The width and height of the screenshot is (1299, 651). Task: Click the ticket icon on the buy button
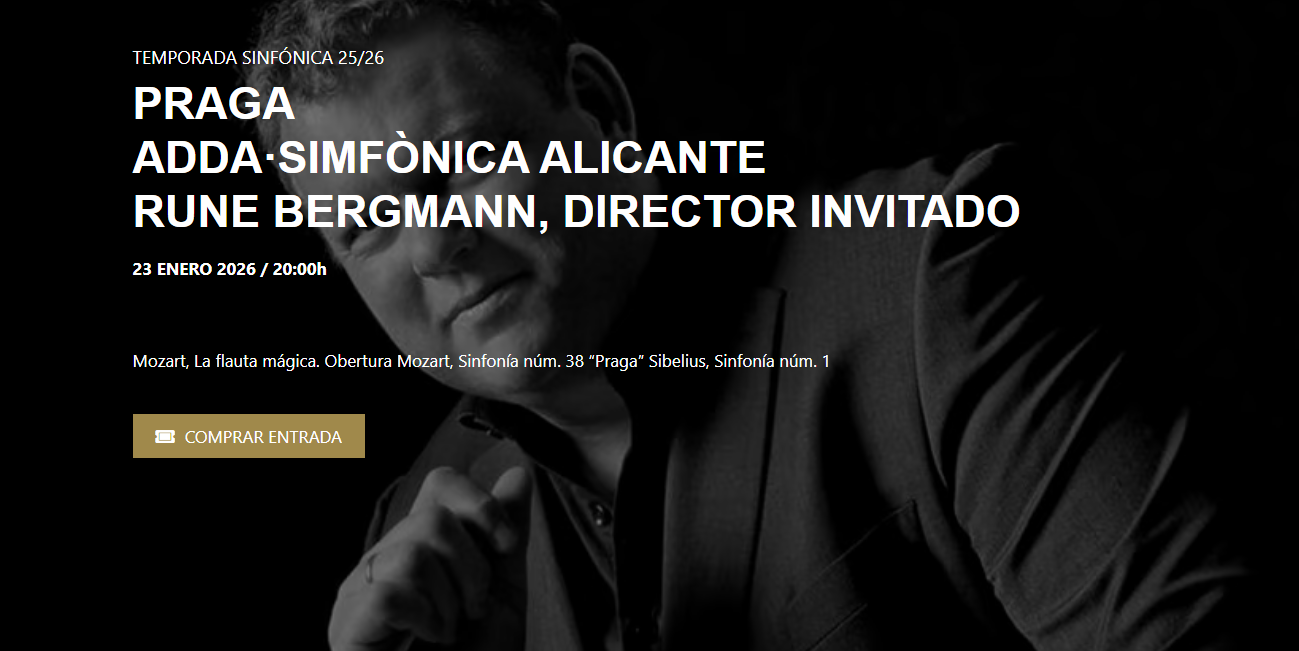pos(165,437)
